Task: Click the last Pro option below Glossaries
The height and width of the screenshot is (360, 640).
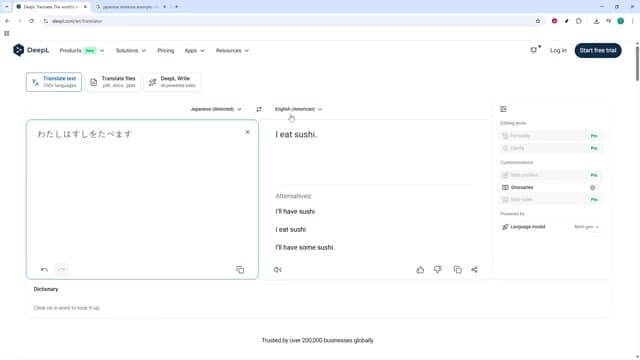Action: [x=551, y=200]
